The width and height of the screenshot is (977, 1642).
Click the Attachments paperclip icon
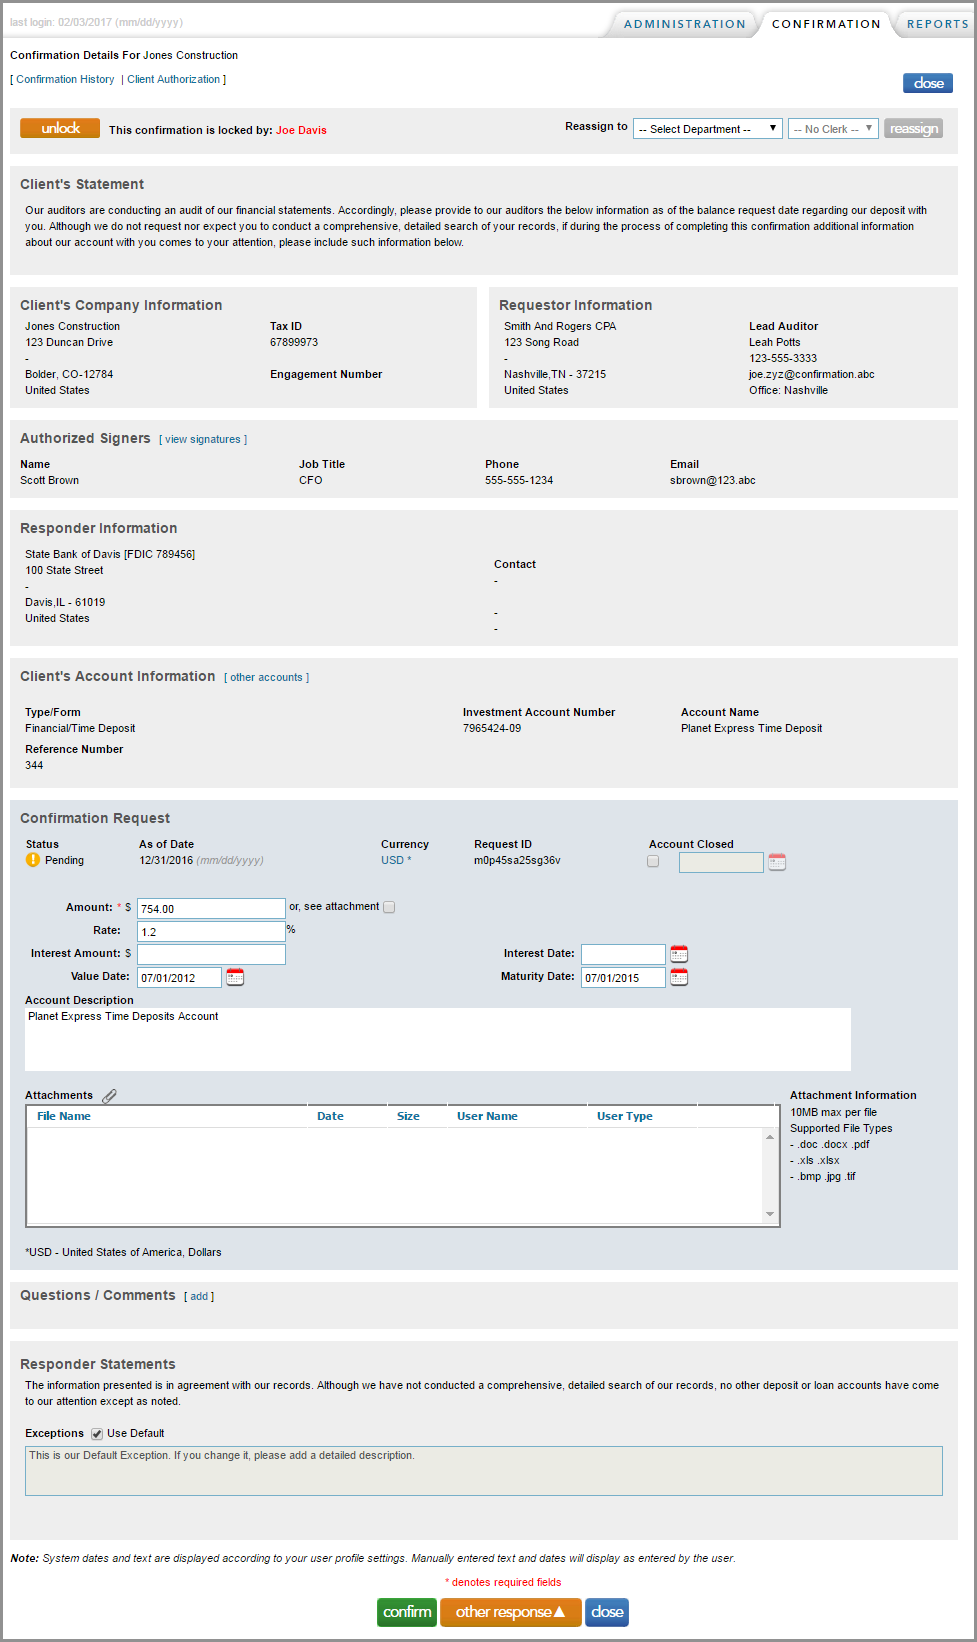pos(110,1096)
